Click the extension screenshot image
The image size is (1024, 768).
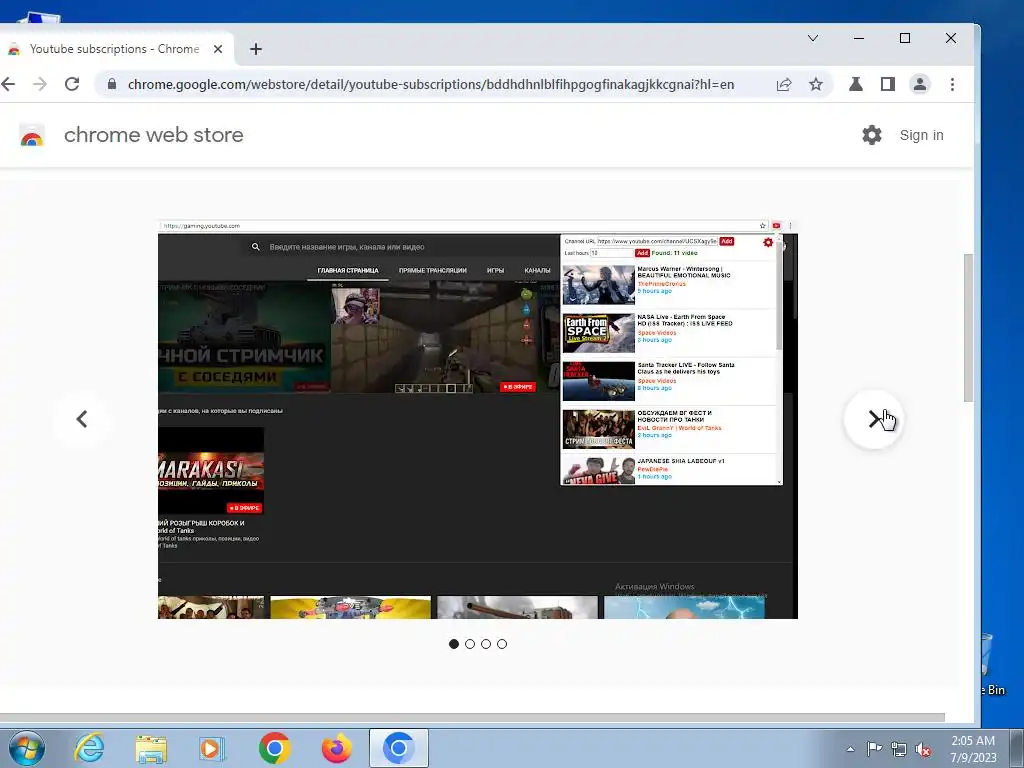coord(477,419)
